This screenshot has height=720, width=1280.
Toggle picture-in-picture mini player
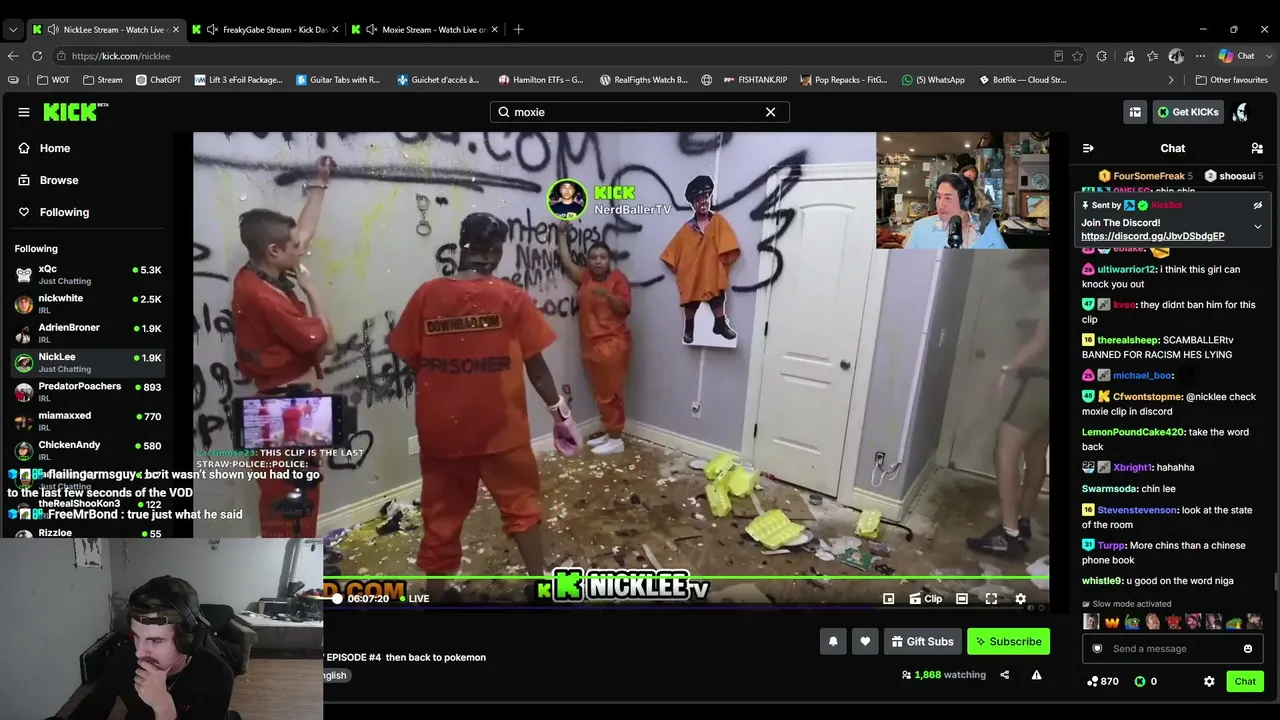[888, 599]
